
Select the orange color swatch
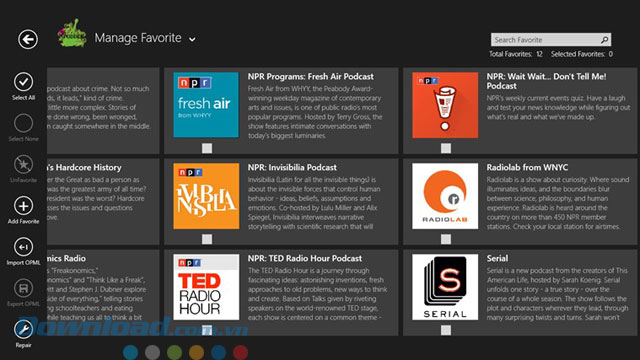tap(196, 352)
